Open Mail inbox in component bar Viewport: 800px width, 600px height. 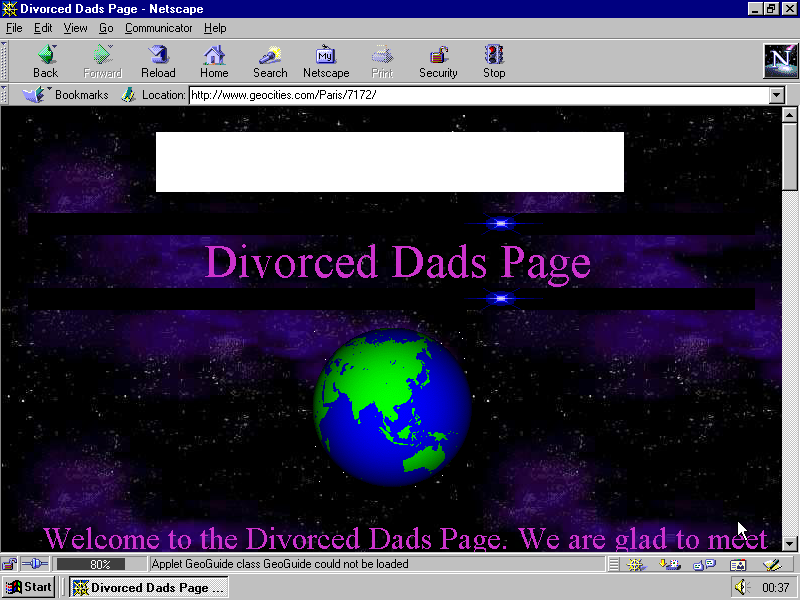tap(670, 565)
